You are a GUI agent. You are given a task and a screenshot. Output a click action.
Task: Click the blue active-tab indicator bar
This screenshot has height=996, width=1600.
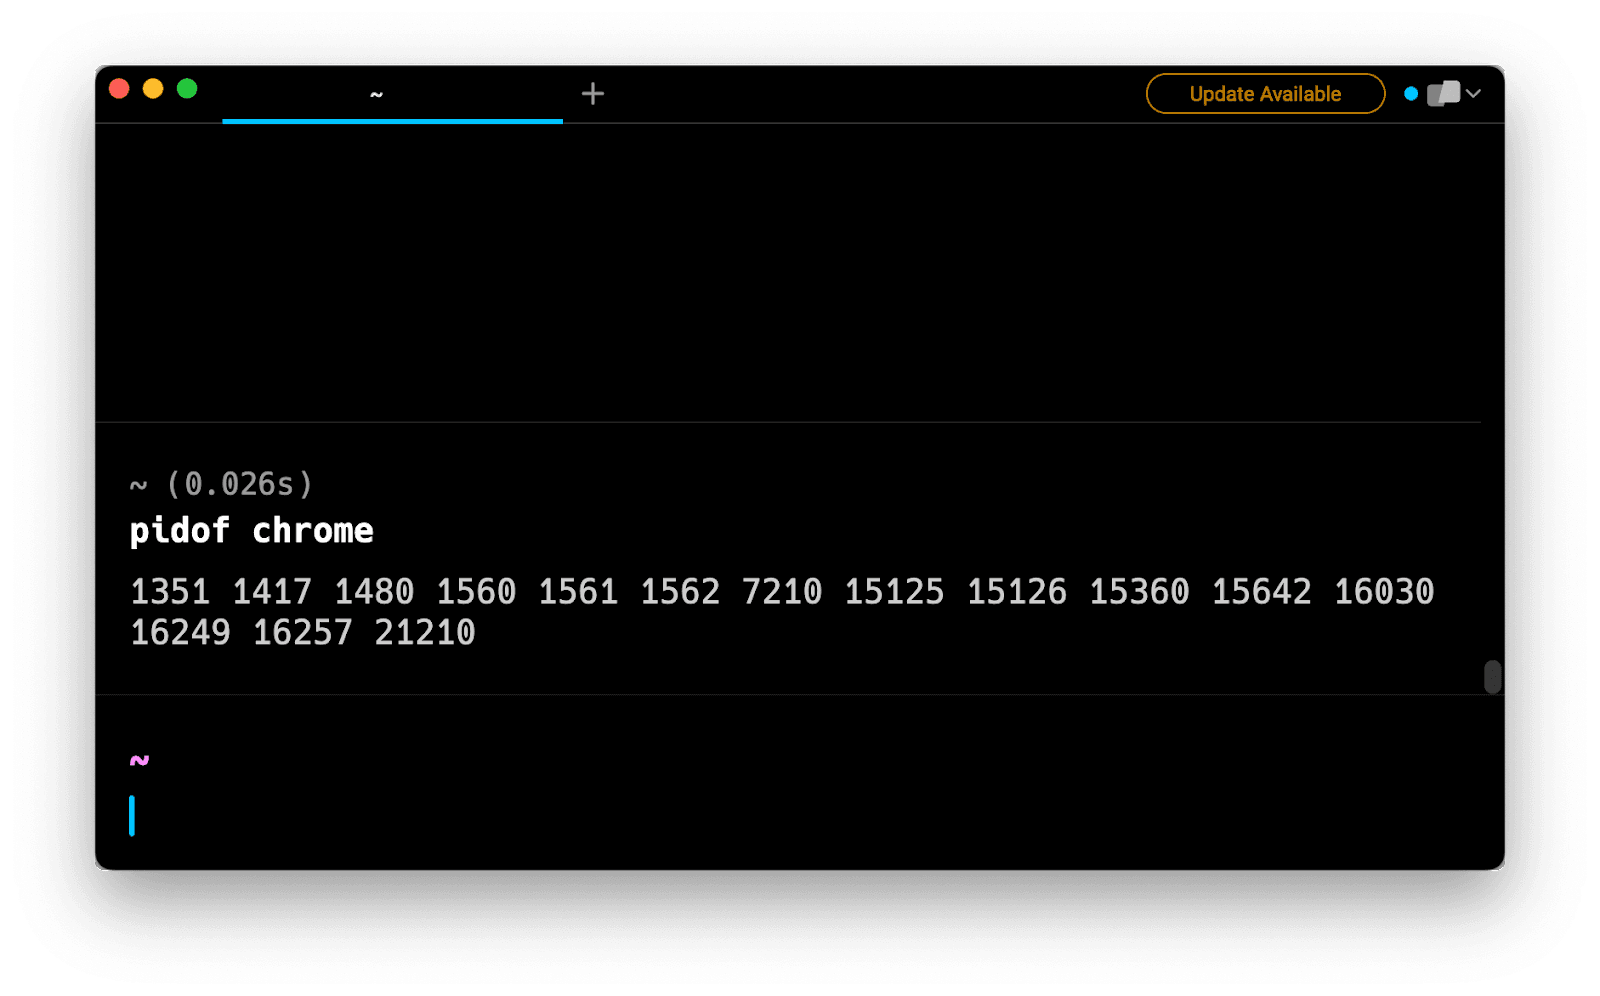click(x=391, y=120)
